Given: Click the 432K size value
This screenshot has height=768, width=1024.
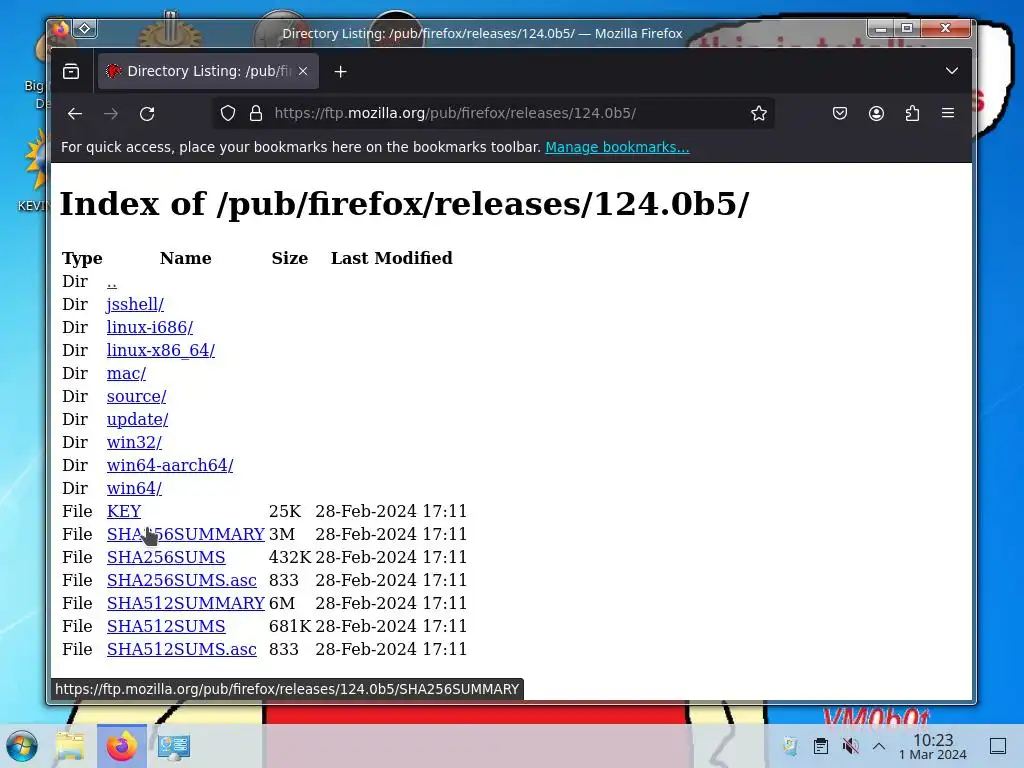Looking at the screenshot, I should [x=290, y=557].
